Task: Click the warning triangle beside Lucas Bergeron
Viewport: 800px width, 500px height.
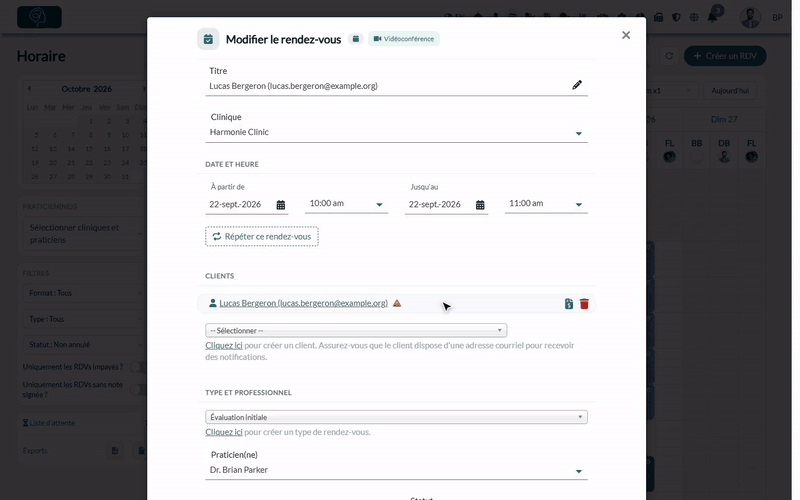Action: 397,303
